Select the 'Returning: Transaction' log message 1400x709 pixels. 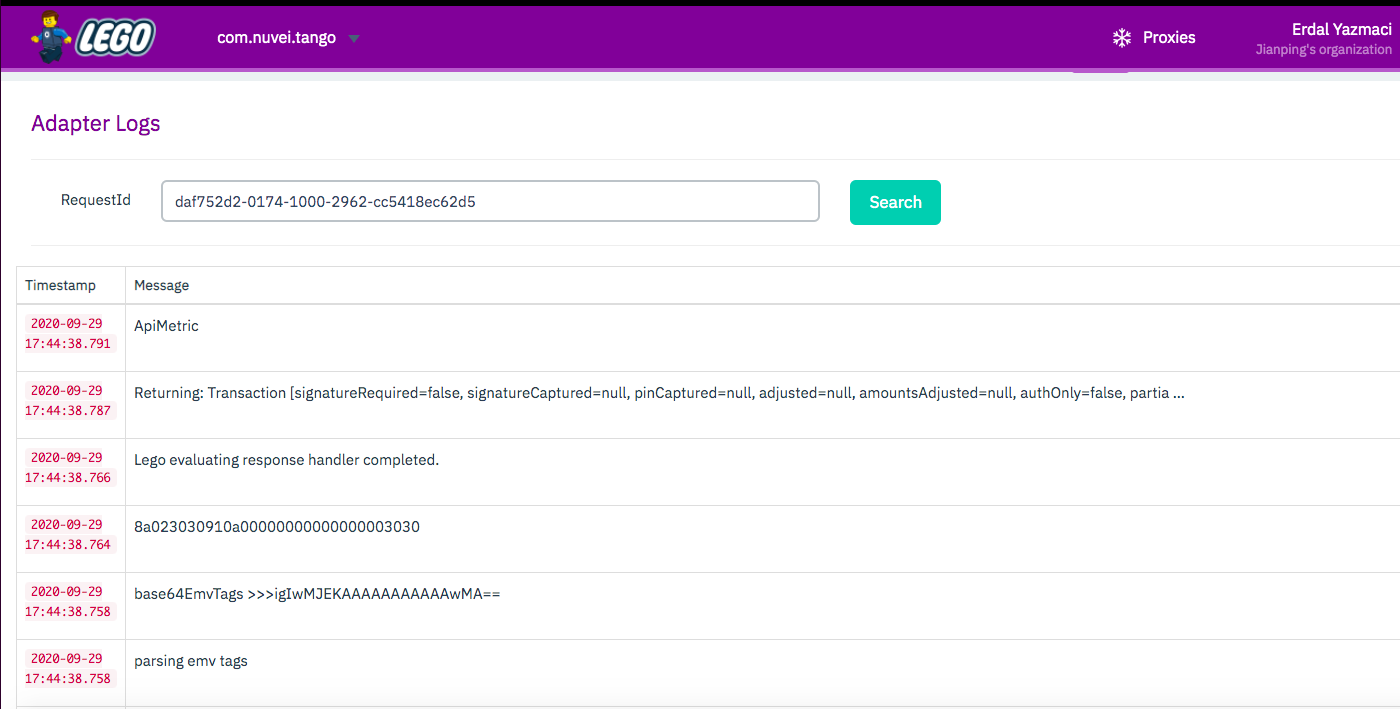(659, 393)
